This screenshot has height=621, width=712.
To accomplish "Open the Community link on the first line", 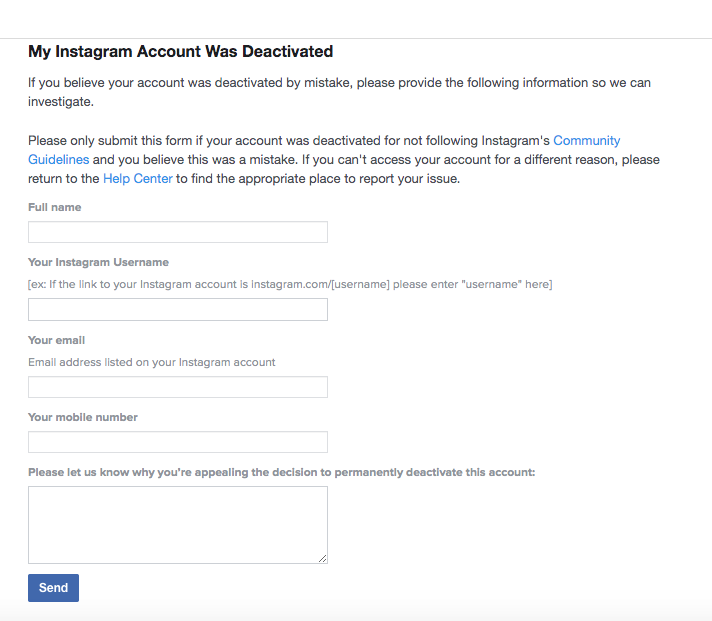I will point(586,141).
